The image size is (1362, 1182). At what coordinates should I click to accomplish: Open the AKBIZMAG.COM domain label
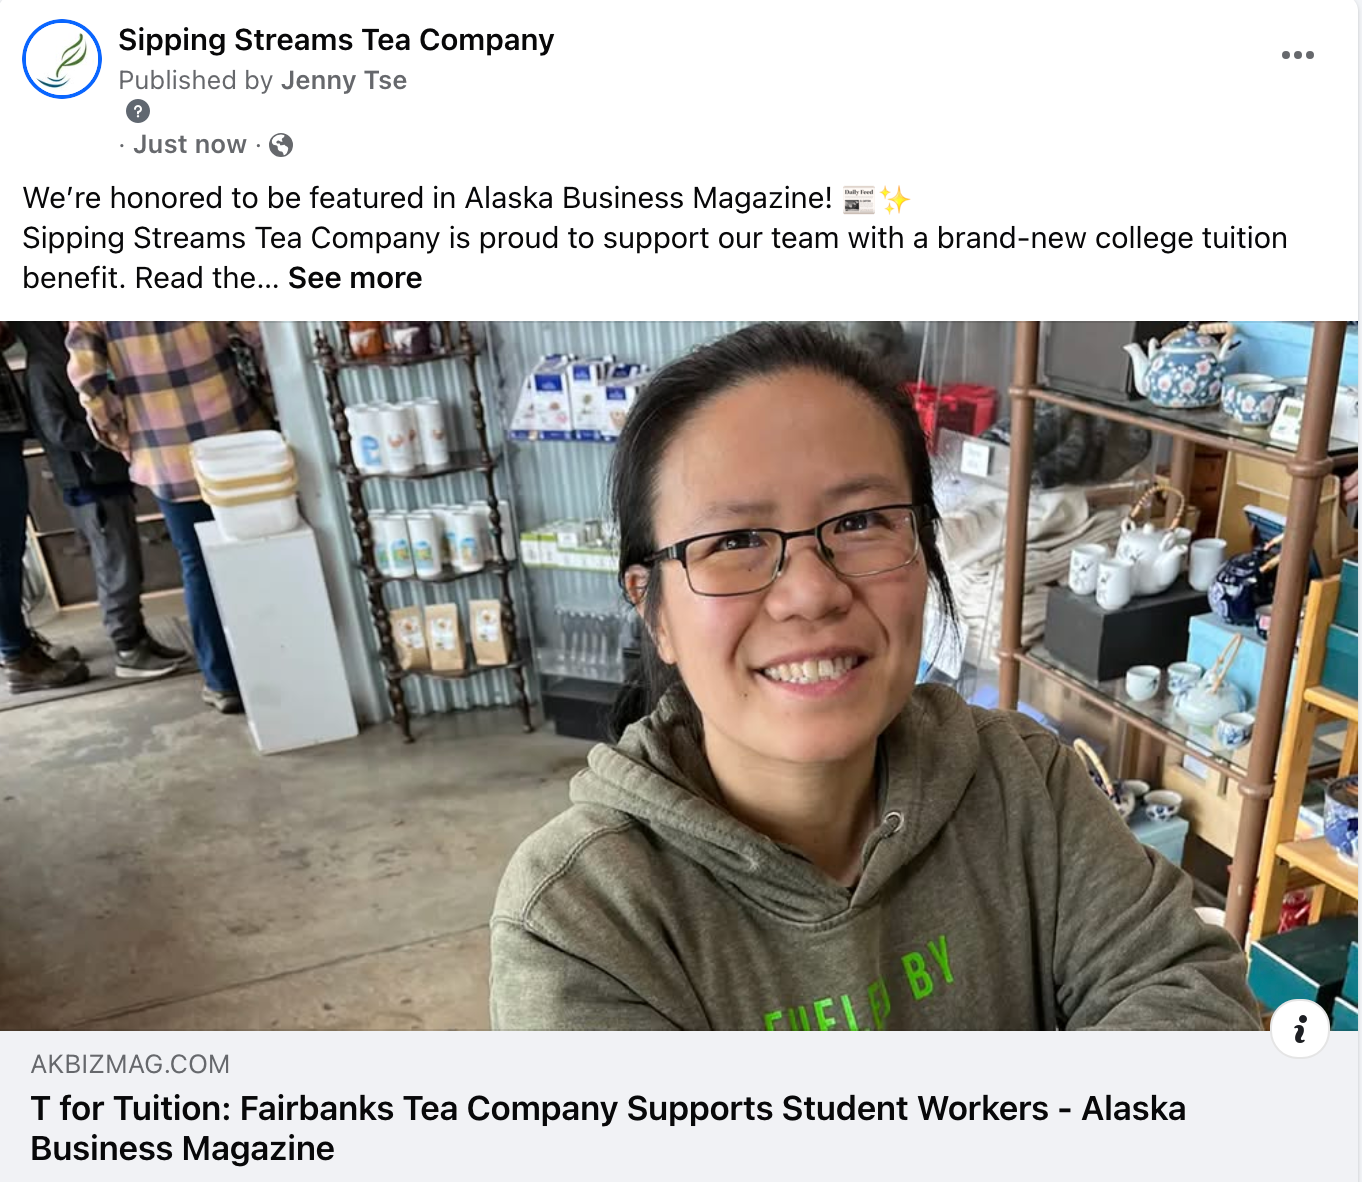130,1064
